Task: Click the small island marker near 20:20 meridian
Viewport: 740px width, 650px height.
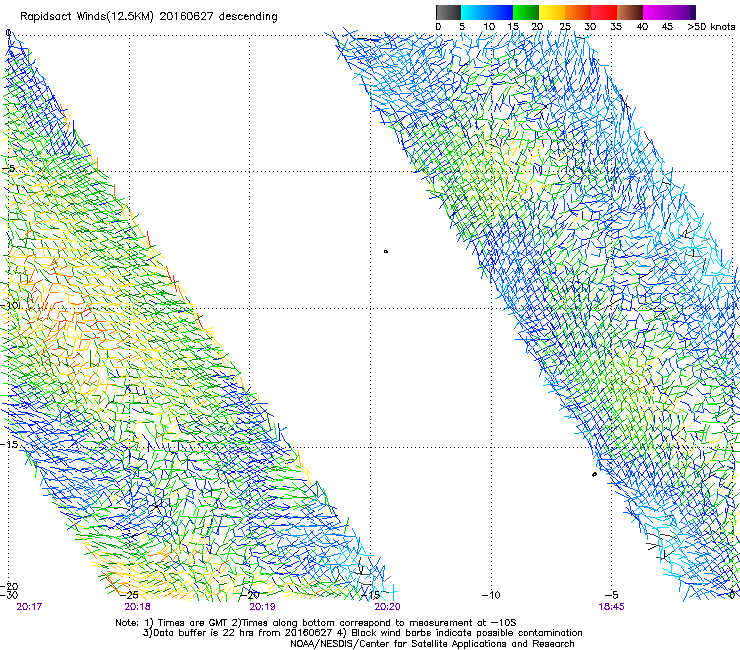Action: pyautogui.click(x=386, y=252)
